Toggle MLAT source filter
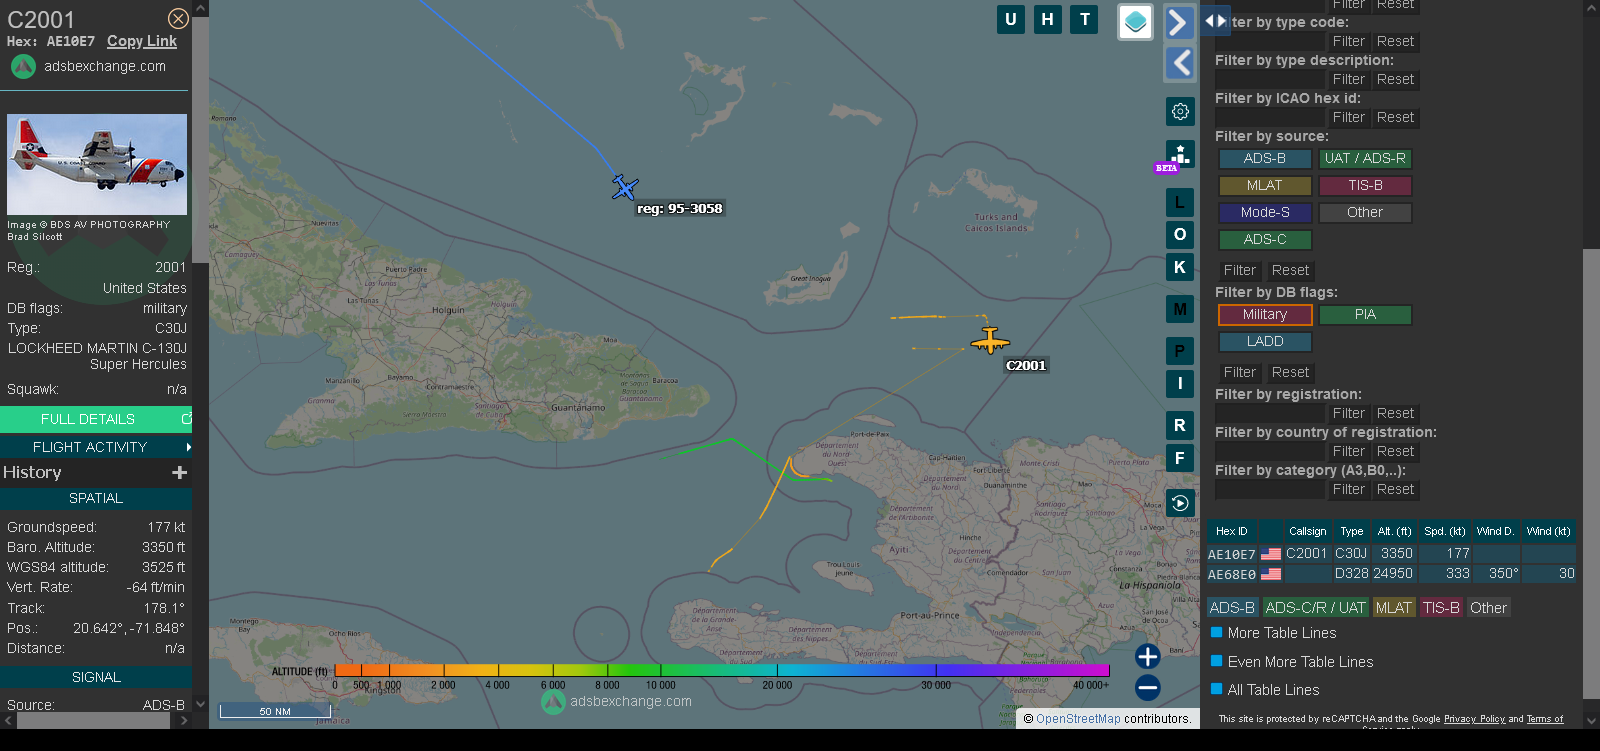The width and height of the screenshot is (1600, 751). tap(1265, 185)
